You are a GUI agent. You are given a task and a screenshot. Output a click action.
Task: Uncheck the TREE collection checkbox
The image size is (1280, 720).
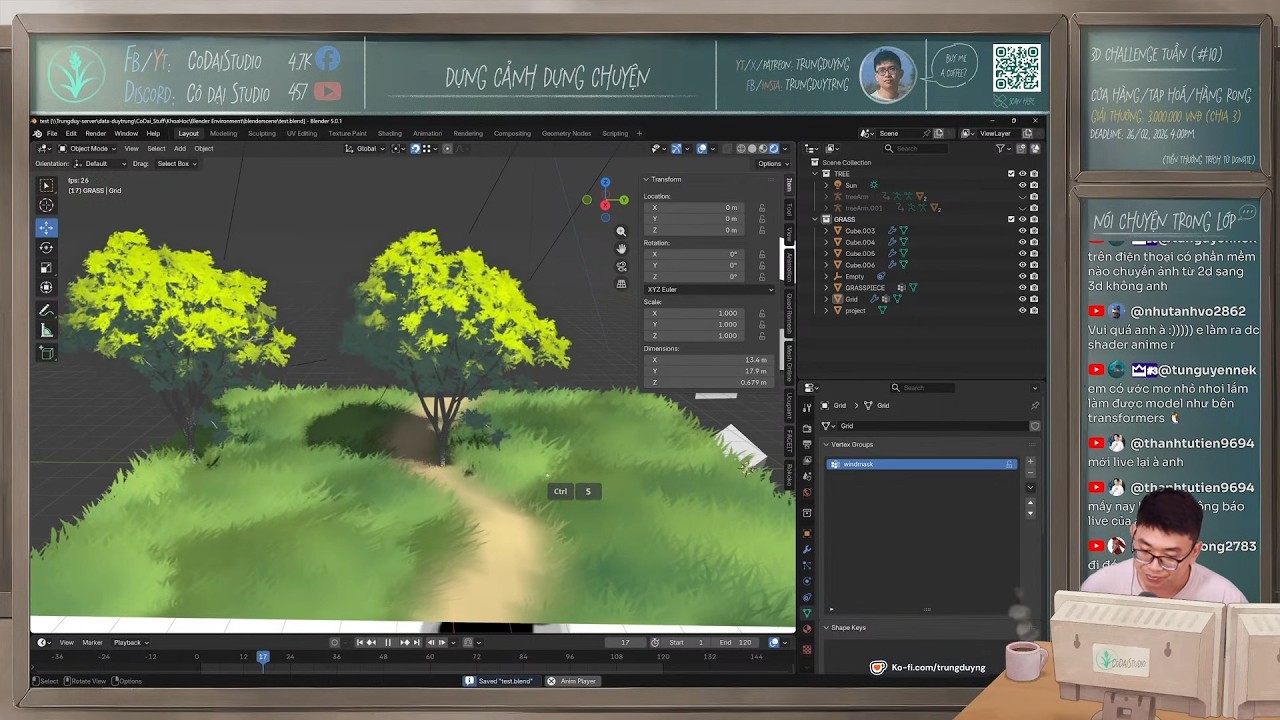[x=1011, y=174]
